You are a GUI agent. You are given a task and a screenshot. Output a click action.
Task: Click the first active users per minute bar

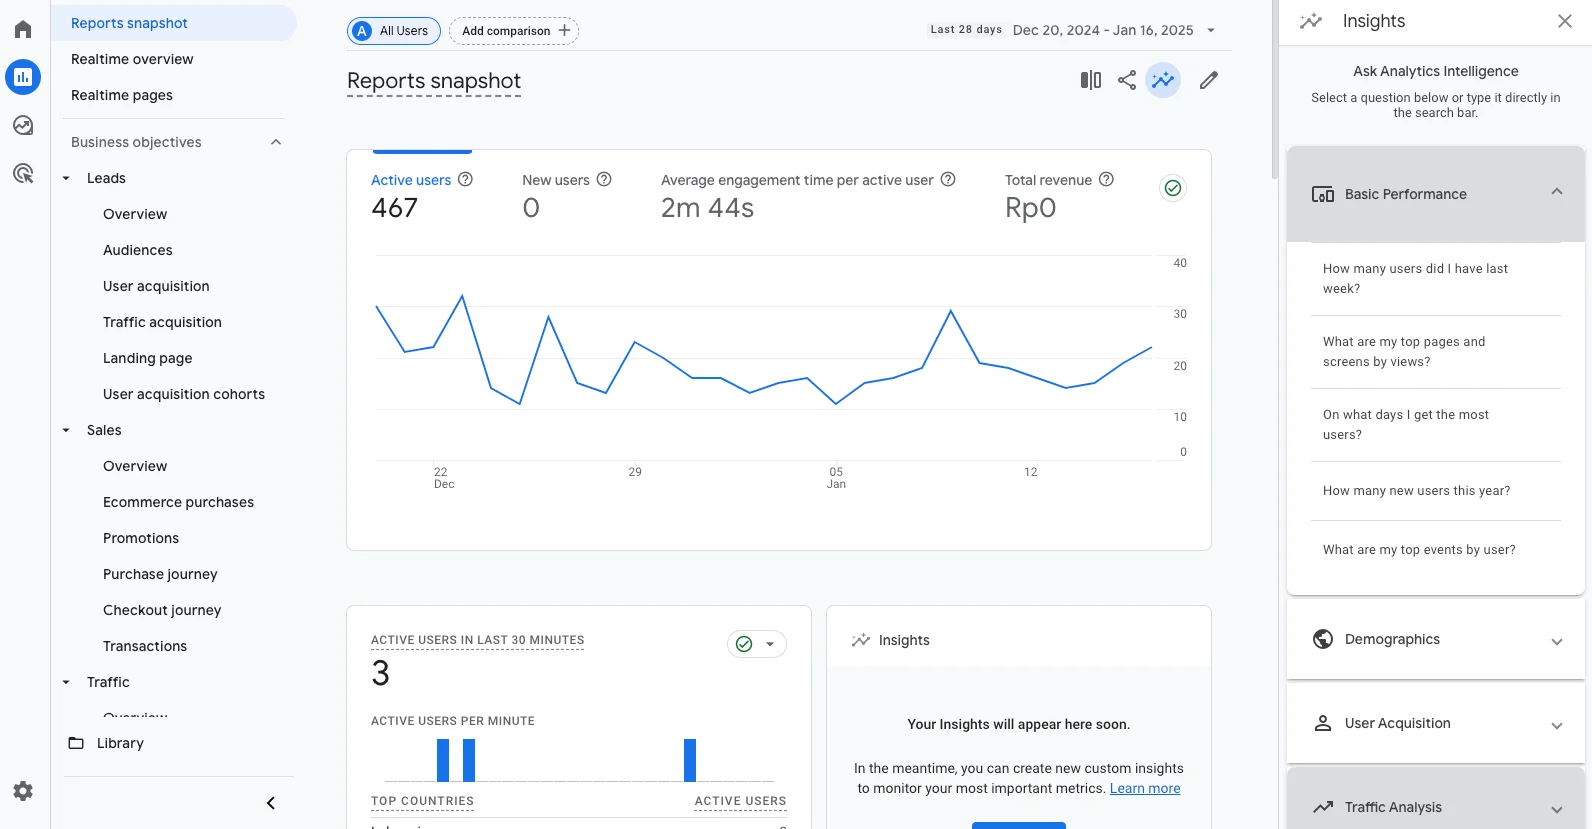(x=443, y=760)
